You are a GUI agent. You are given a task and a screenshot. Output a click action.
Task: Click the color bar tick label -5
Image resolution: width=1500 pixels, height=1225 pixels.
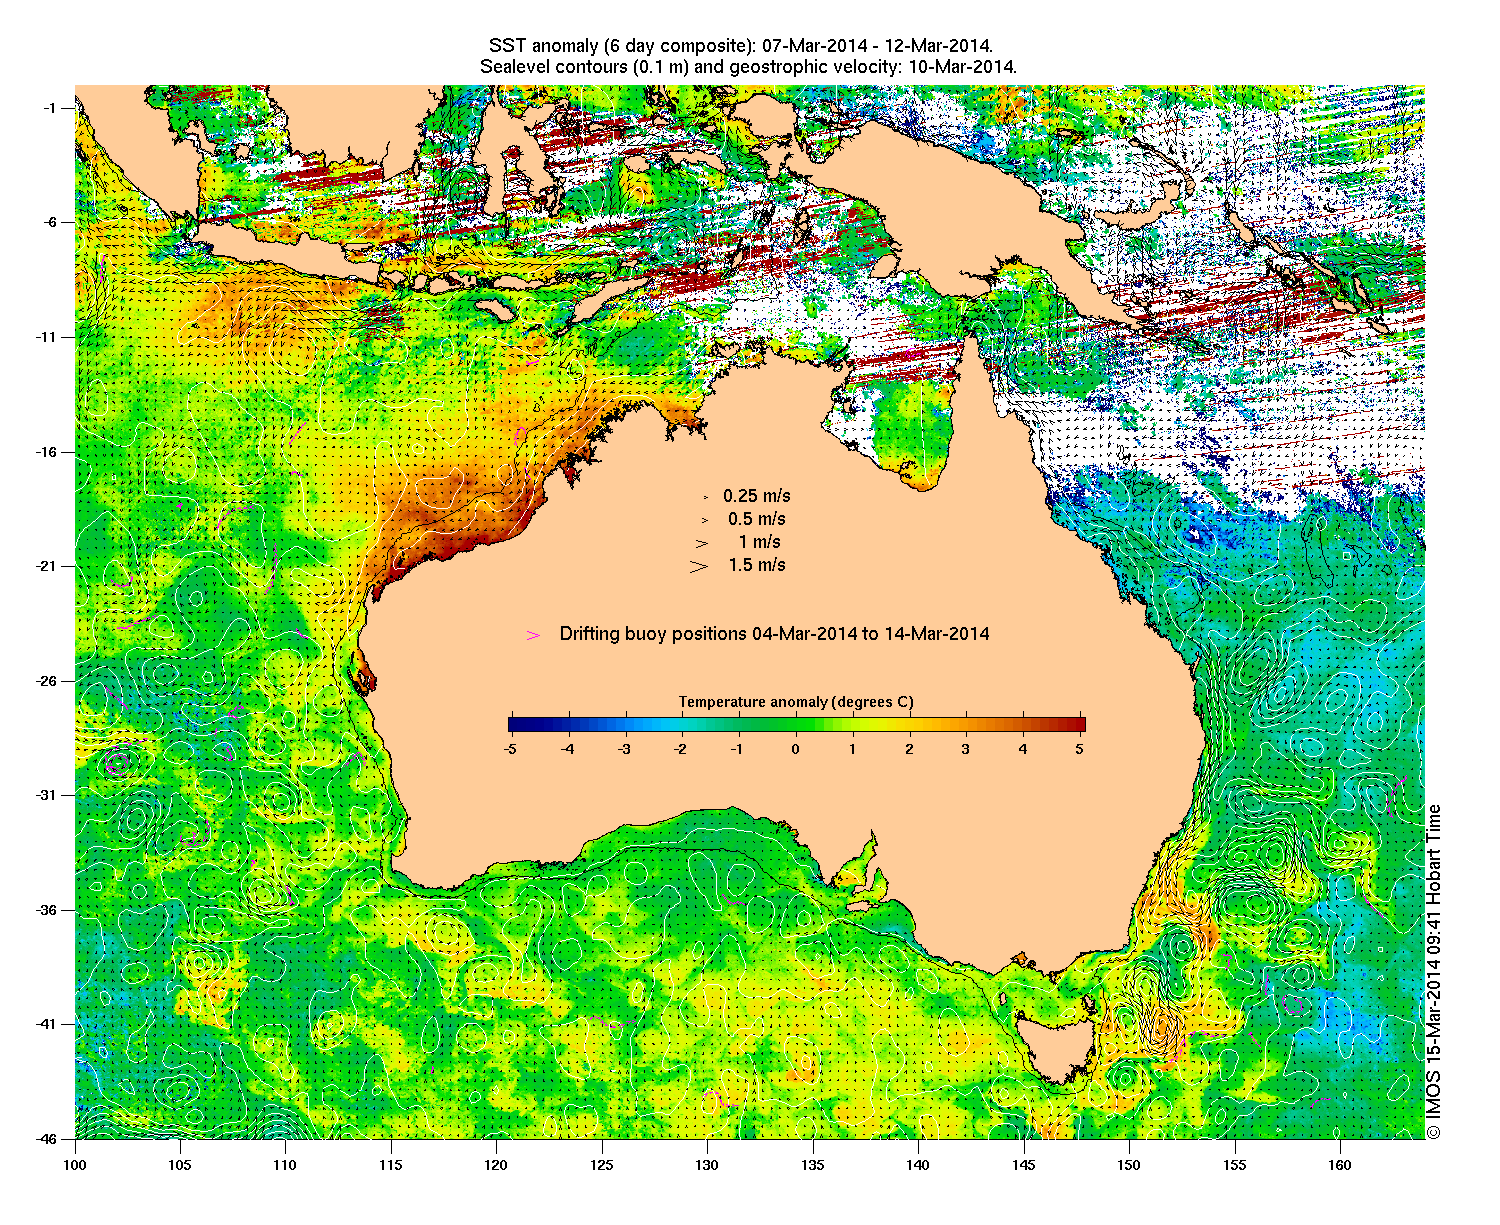point(510,748)
